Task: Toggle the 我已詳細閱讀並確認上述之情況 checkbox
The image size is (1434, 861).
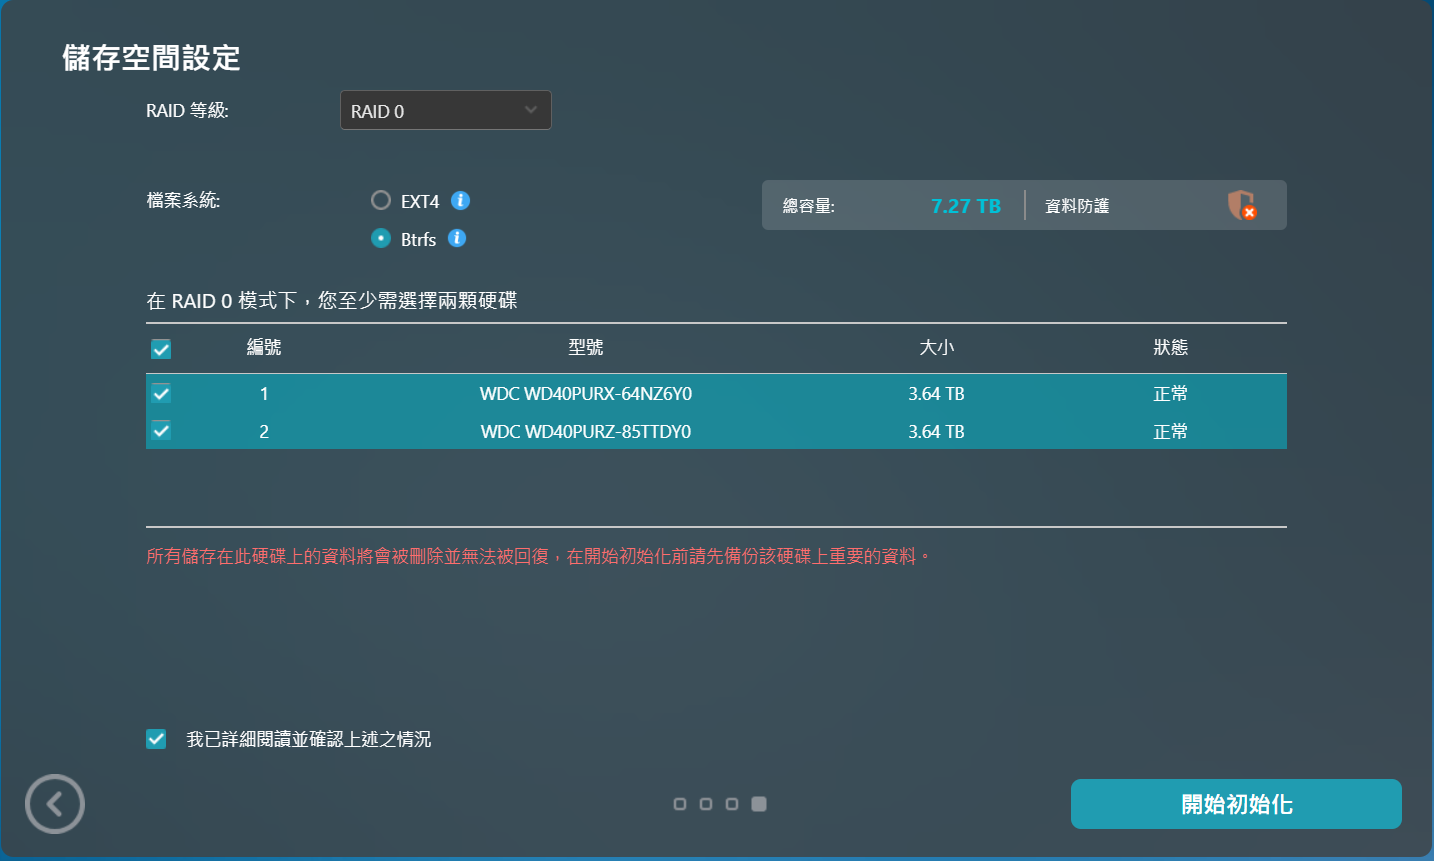Action: [x=156, y=739]
